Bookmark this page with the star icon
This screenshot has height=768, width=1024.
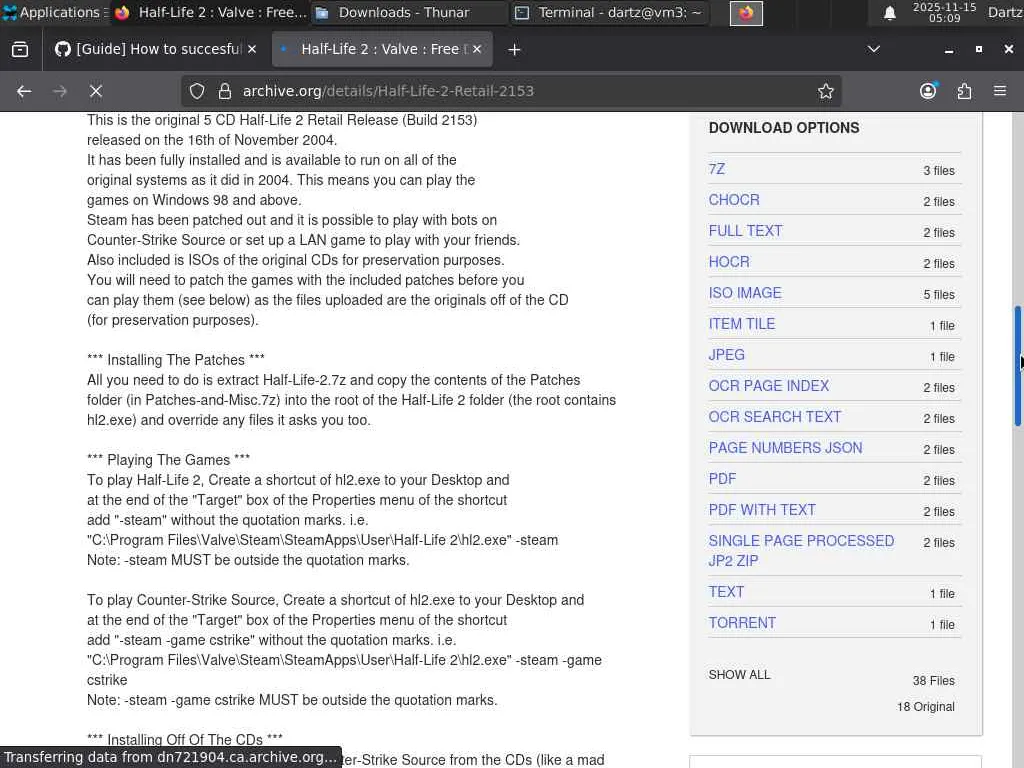click(x=825, y=91)
